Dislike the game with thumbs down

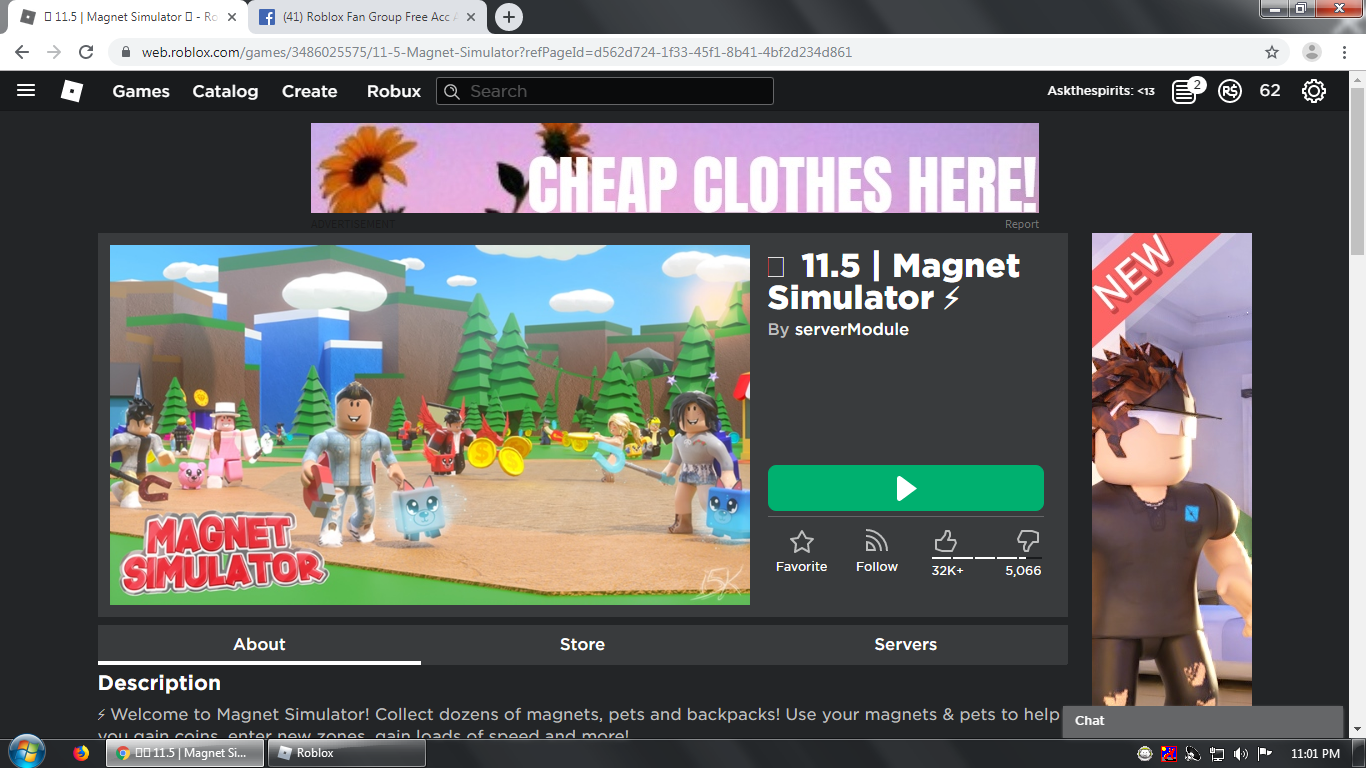pyautogui.click(x=1028, y=542)
